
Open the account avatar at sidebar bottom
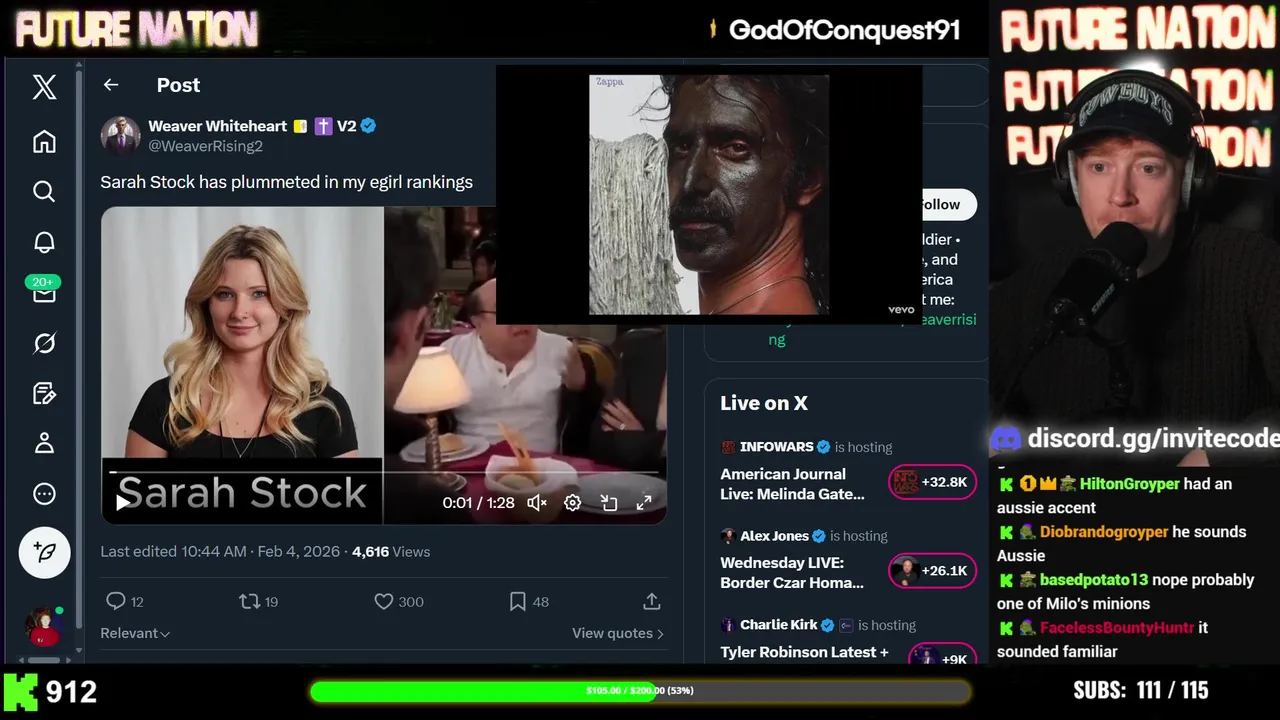(44, 626)
